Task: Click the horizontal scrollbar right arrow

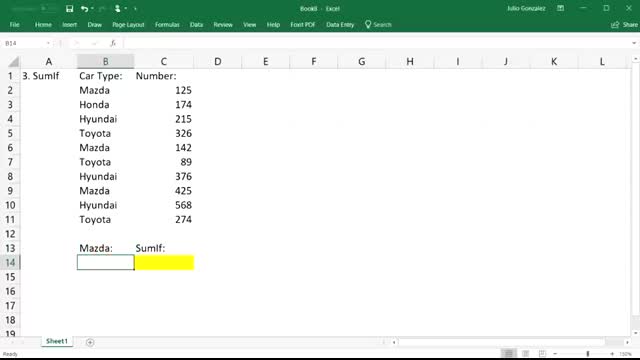Action: [x=627, y=342]
